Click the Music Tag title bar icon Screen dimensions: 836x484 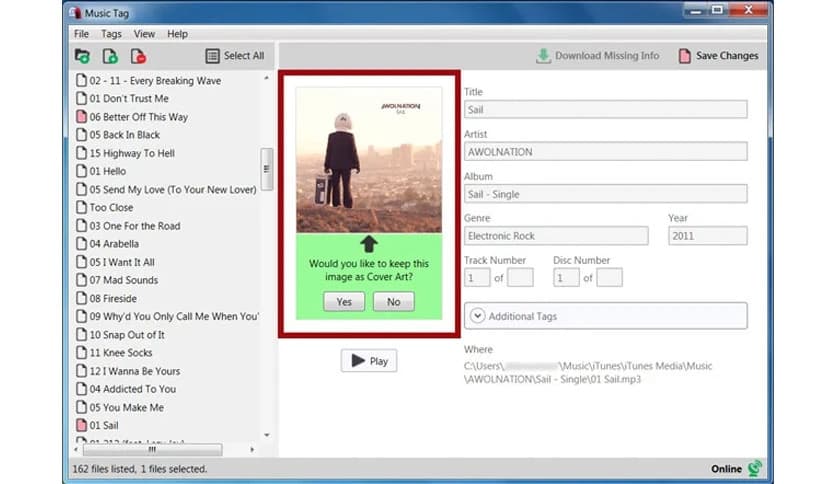75,12
